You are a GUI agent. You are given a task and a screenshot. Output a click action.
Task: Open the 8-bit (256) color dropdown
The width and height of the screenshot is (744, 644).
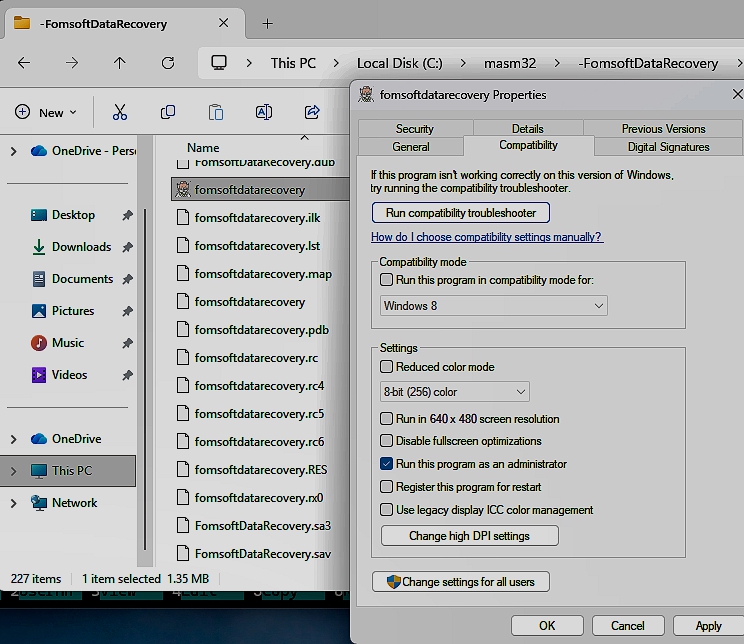[455, 392]
